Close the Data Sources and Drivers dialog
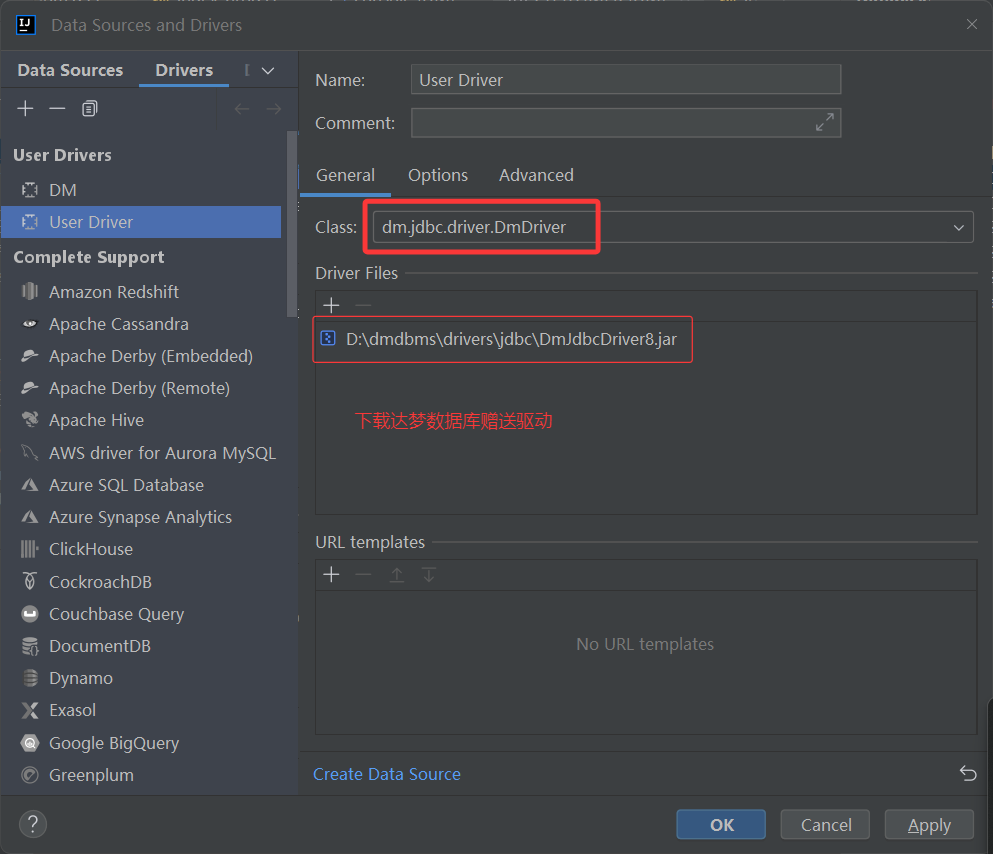Image resolution: width=993 pixels, height=854 pixels. pos(971,24)
